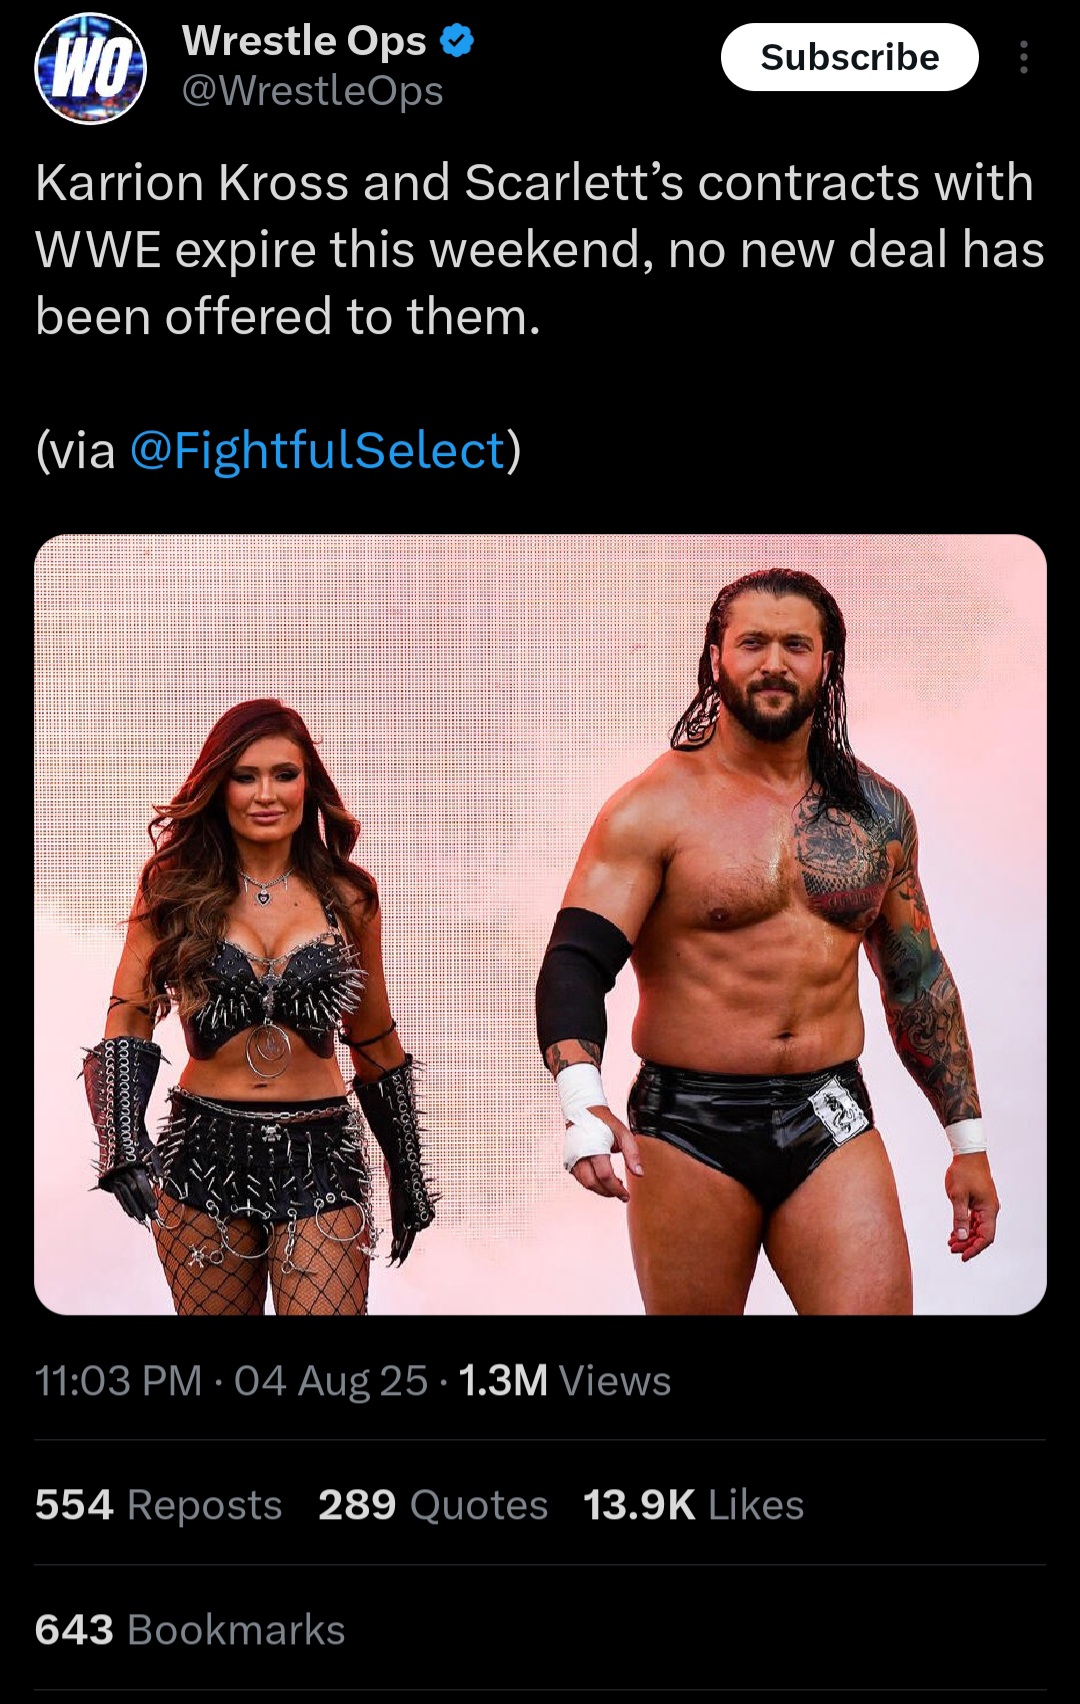
Task: Click the 11:03 PM timestamp
Action: (x=118, y=1381)
